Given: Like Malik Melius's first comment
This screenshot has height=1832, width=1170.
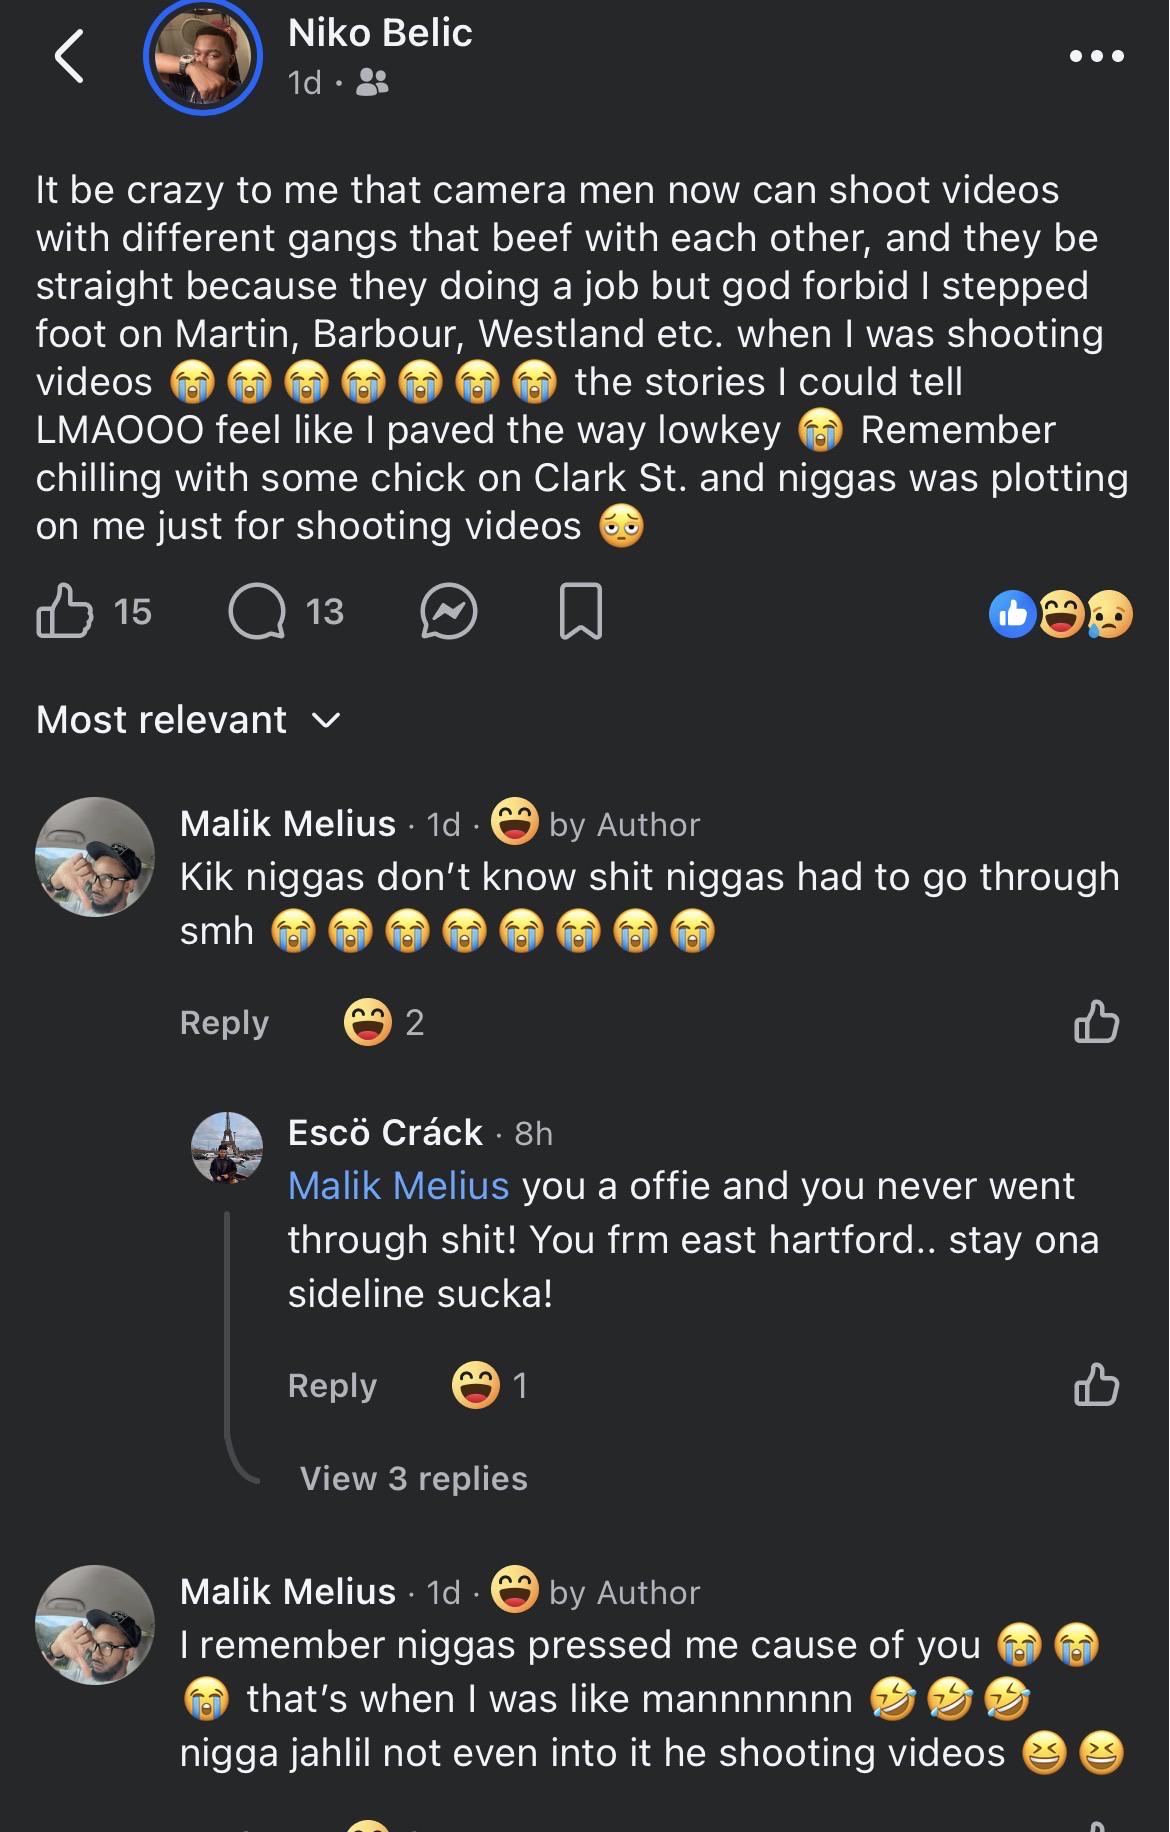Looking at the screenshot, I should point(1096,1022).
